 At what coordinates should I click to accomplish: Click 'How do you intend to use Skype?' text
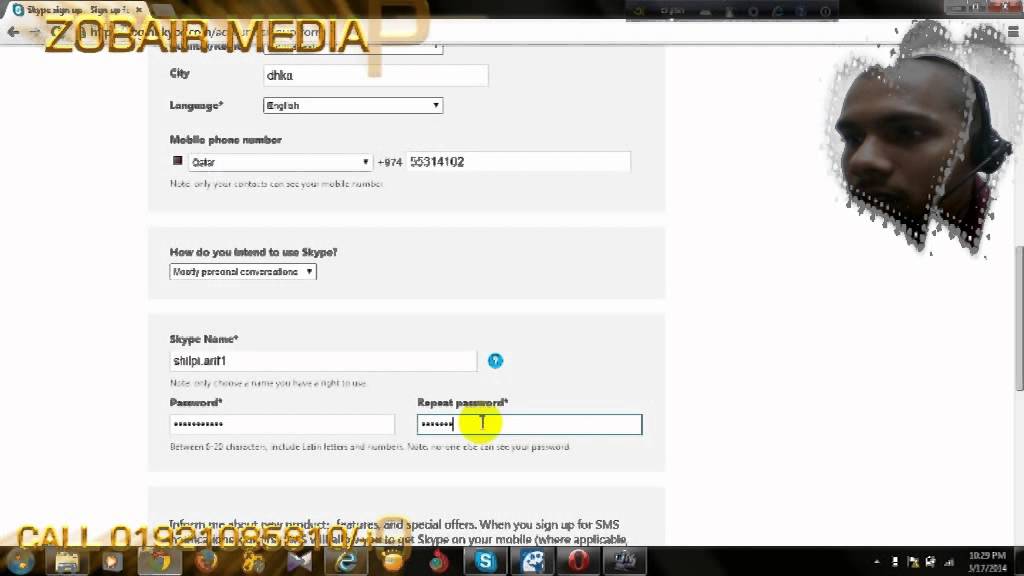click(x=253, y=252)
